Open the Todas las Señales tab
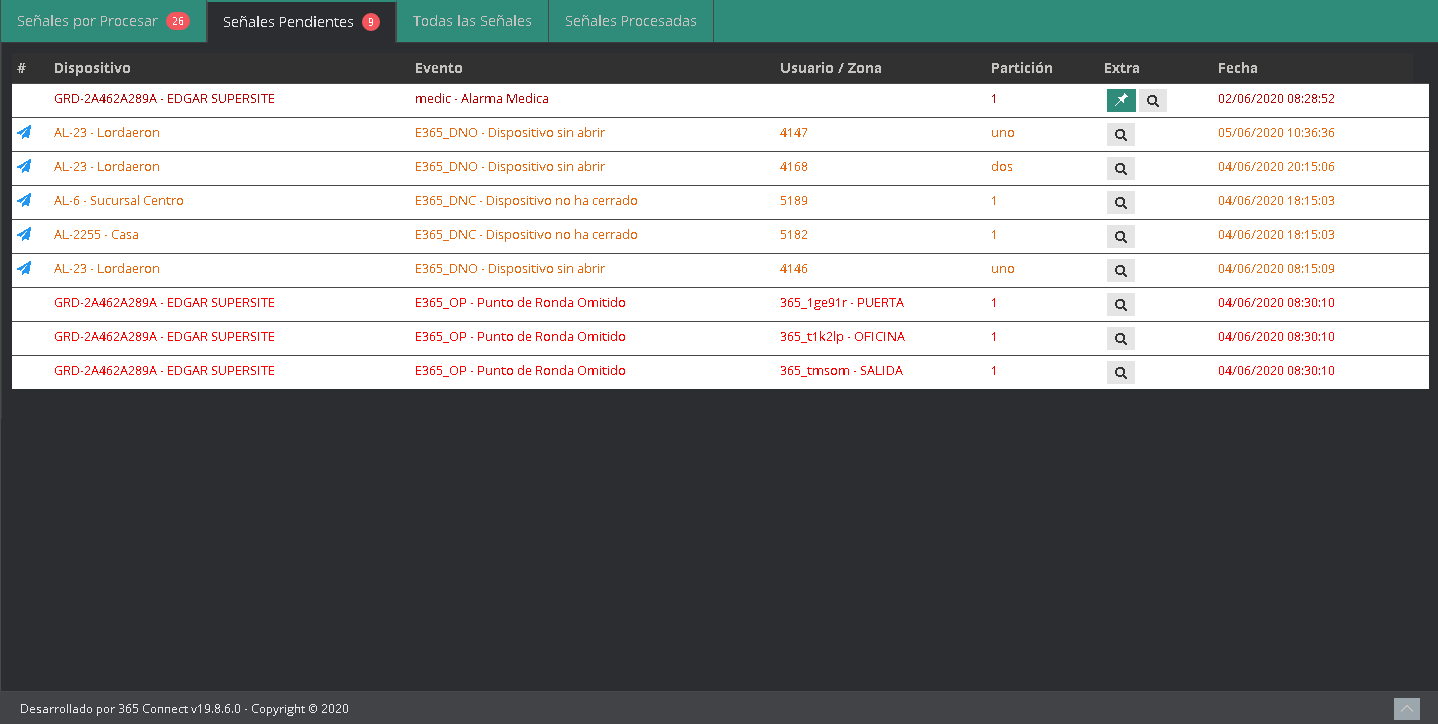The height and width of the screenshot is (724, 1438). 472,21
